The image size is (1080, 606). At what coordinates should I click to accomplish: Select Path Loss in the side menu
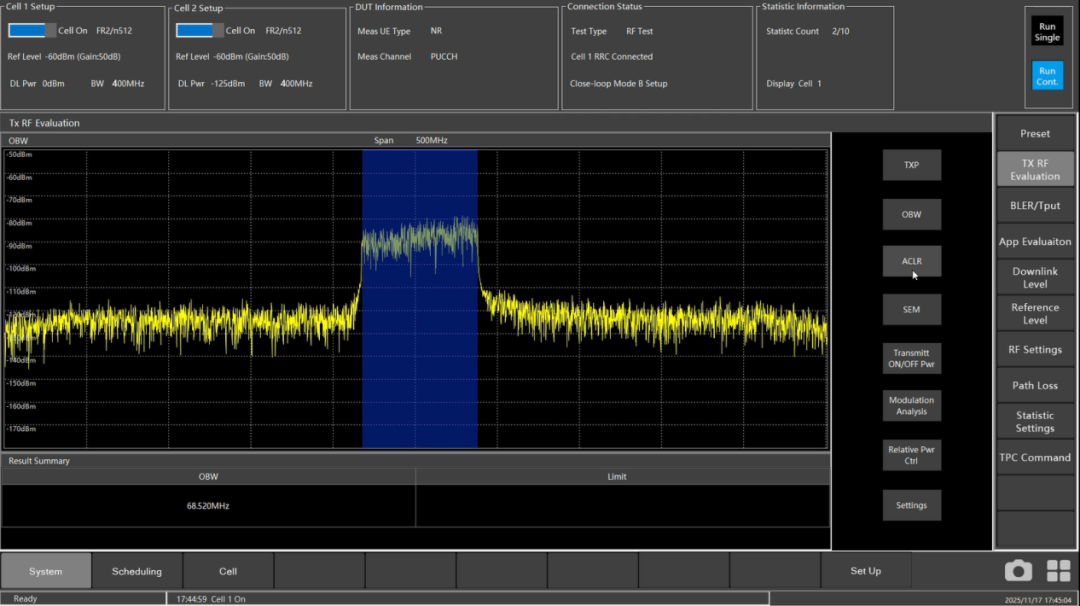click(x=1035, y=385)
